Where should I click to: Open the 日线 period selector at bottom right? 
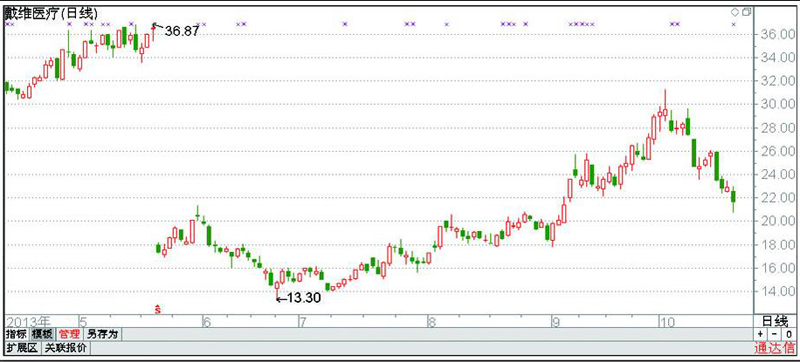pyautogui.click(x=775, y=321)
